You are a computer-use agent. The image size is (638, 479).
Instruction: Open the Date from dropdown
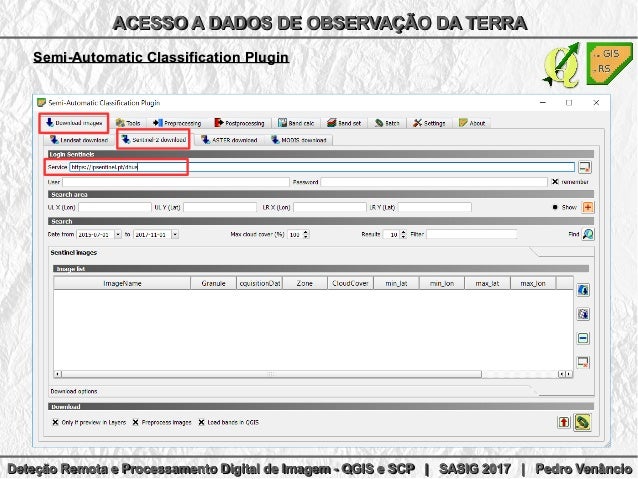click(x=118, y=234)
